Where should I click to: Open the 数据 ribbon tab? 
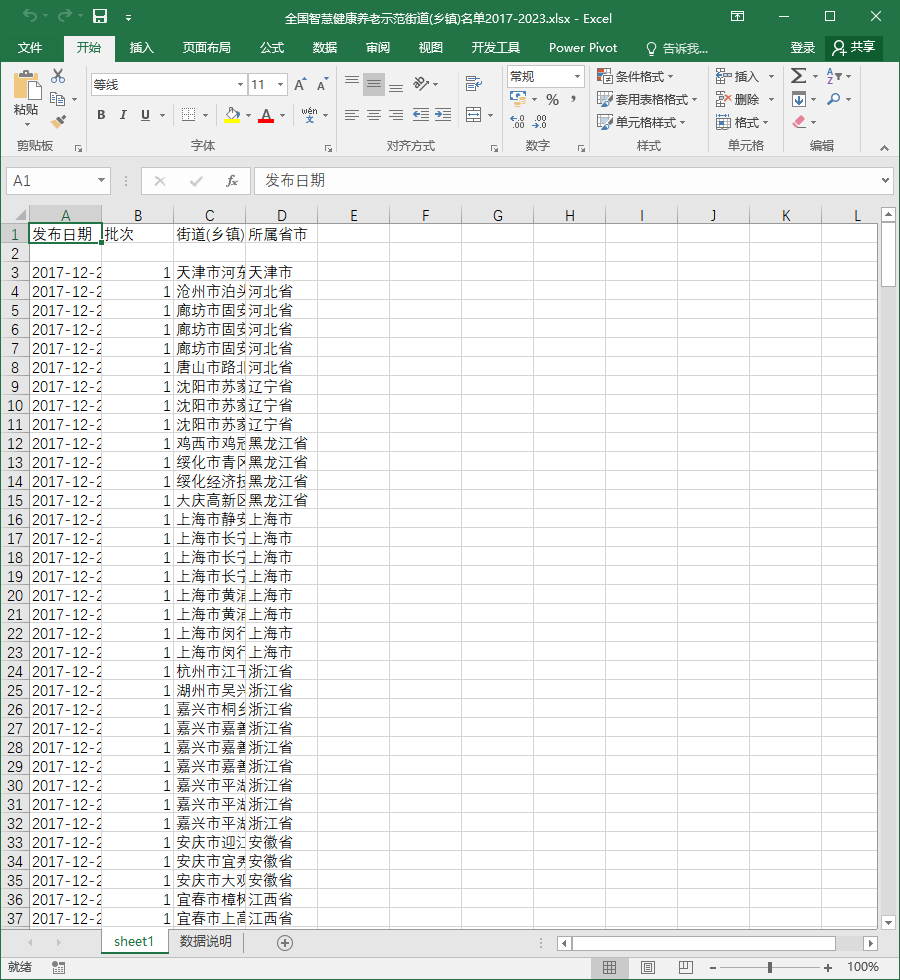[x=324, y=48]
